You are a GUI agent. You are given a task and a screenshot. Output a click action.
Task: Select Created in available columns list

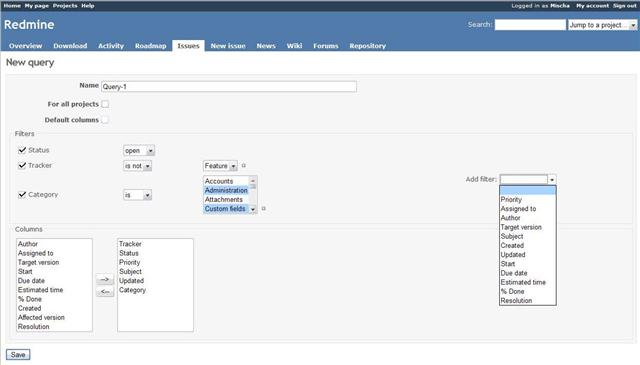pyautogui.click(x=54, y=308)
